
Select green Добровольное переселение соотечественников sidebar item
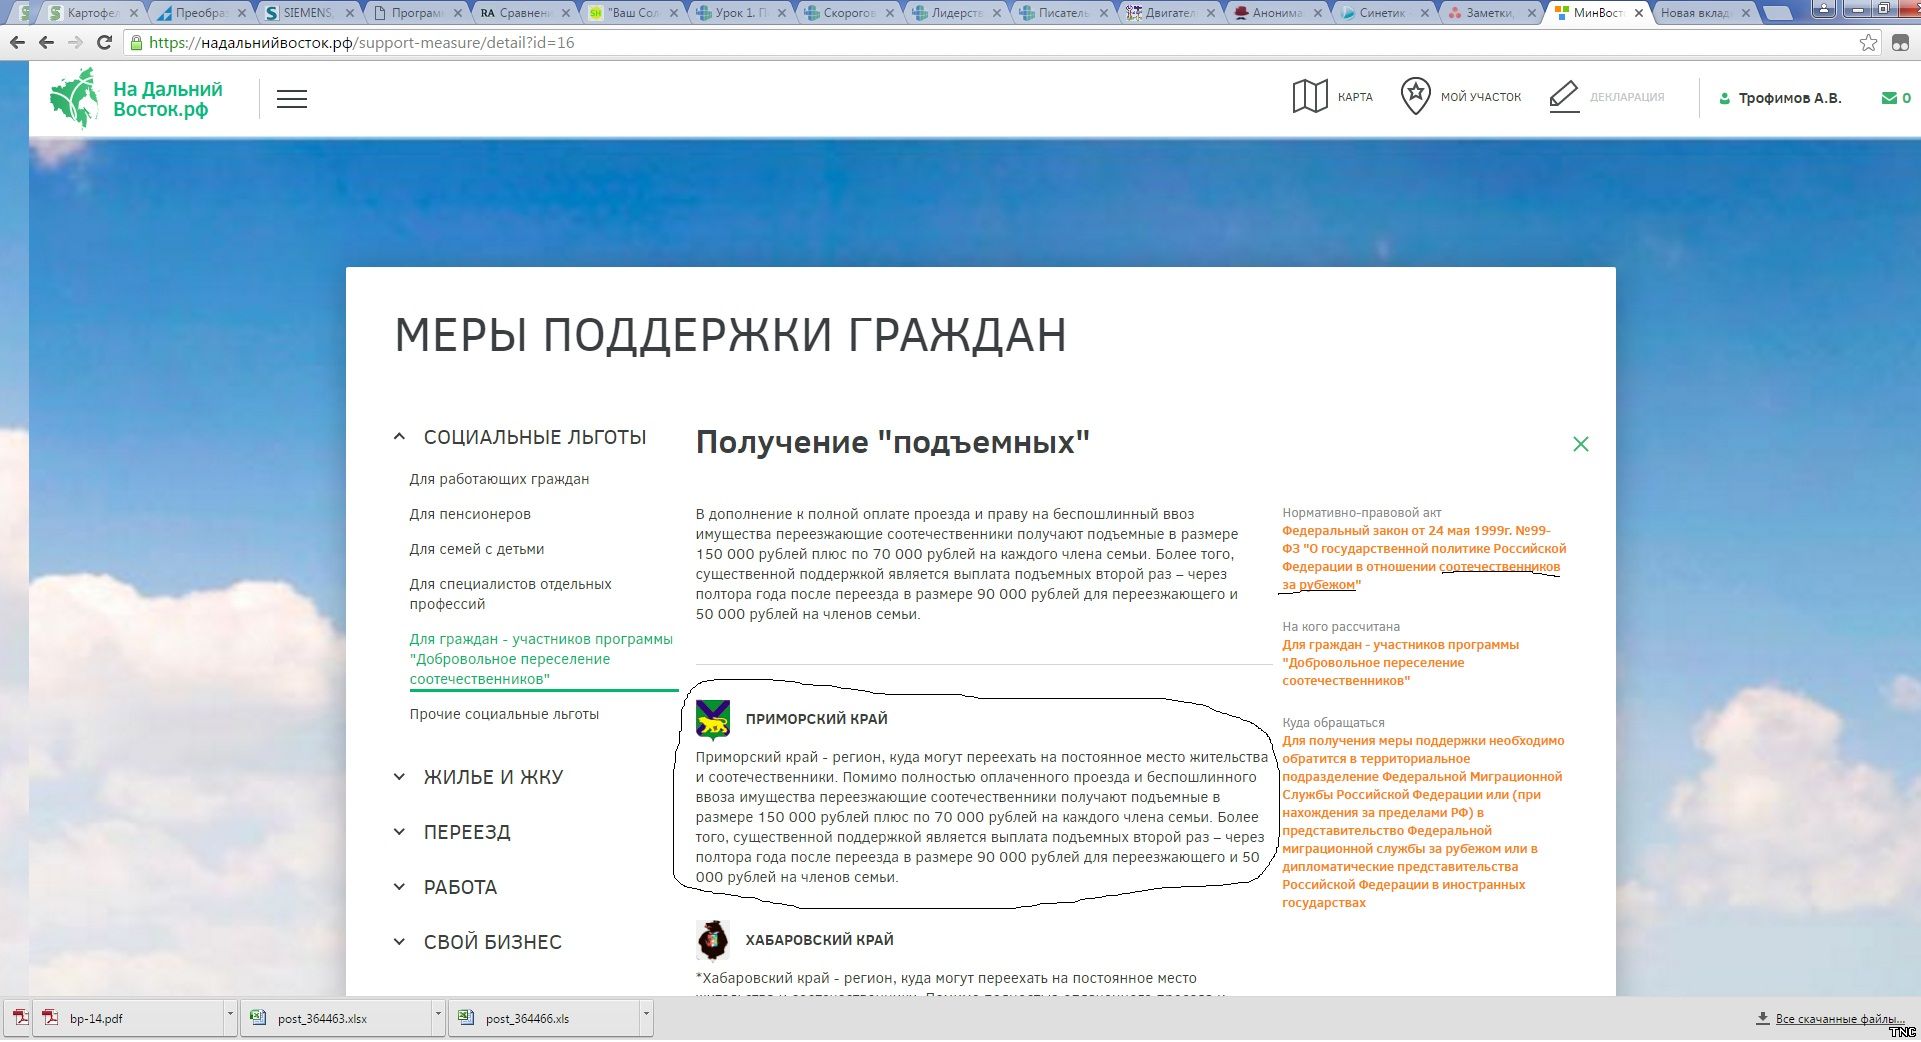tap(541, 659)
